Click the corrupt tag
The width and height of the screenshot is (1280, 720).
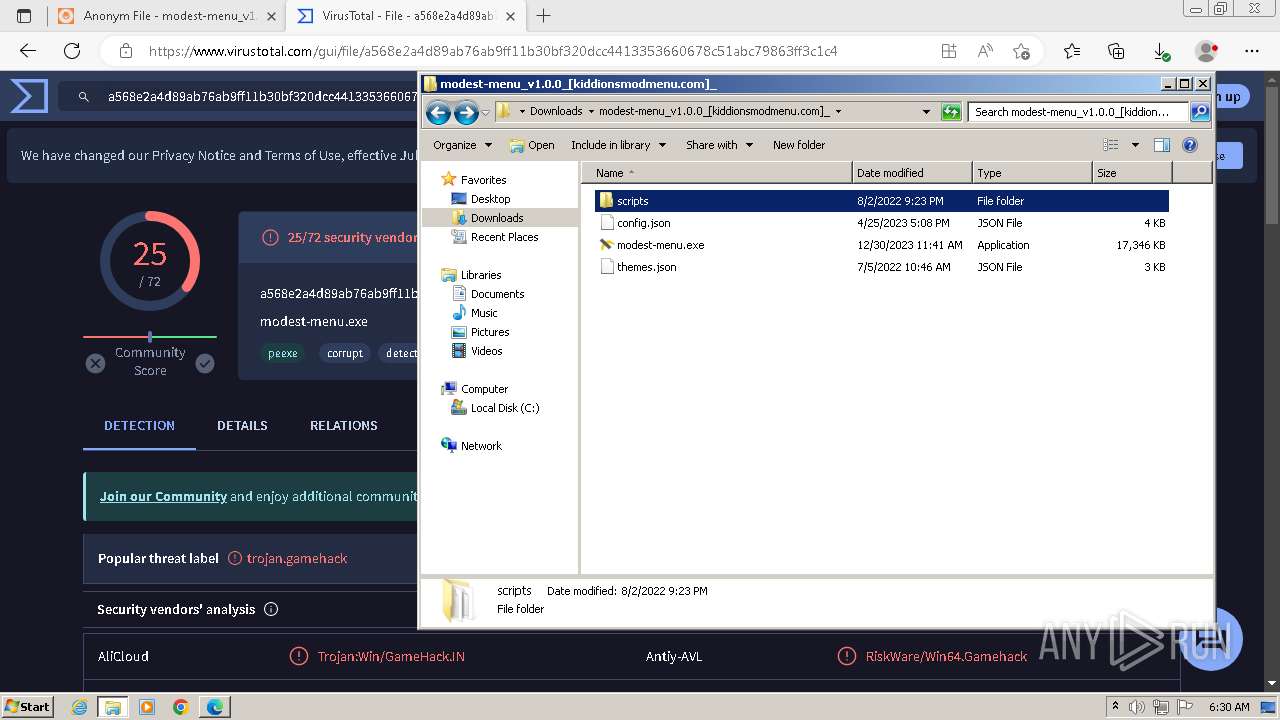click(345, 353)
